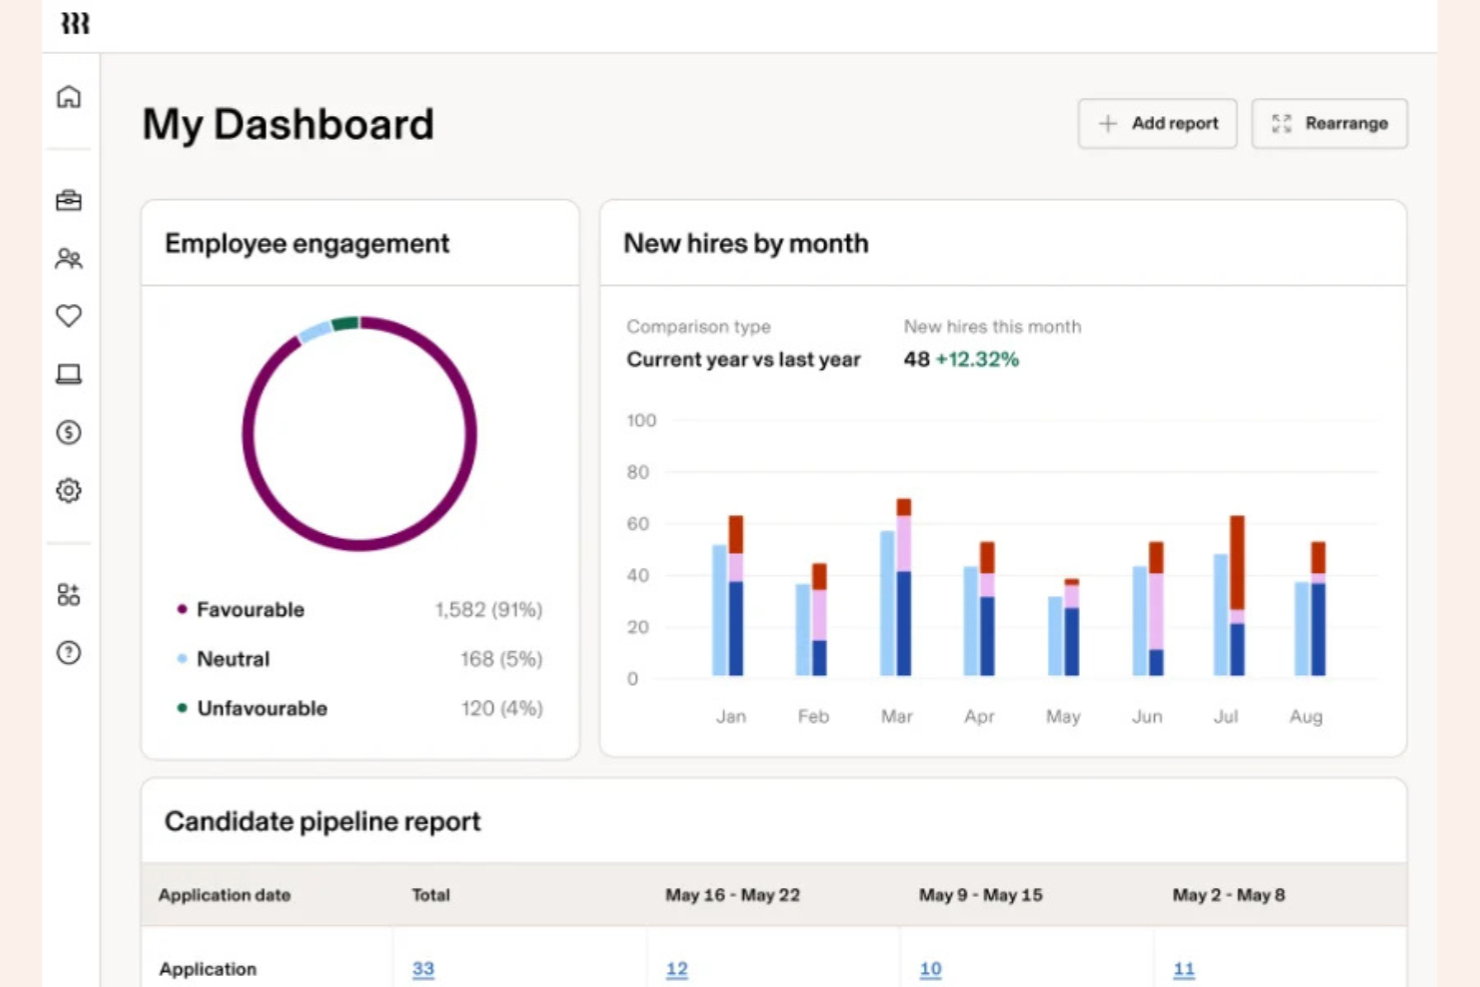
Task: Click the Add report button
Action: (1157, 123)
